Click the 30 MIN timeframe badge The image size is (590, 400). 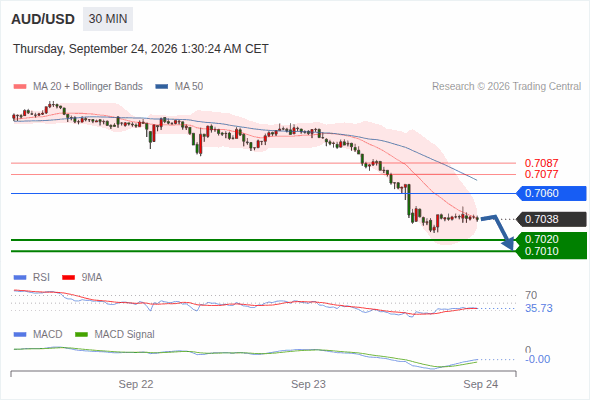[x=108, y=19]
